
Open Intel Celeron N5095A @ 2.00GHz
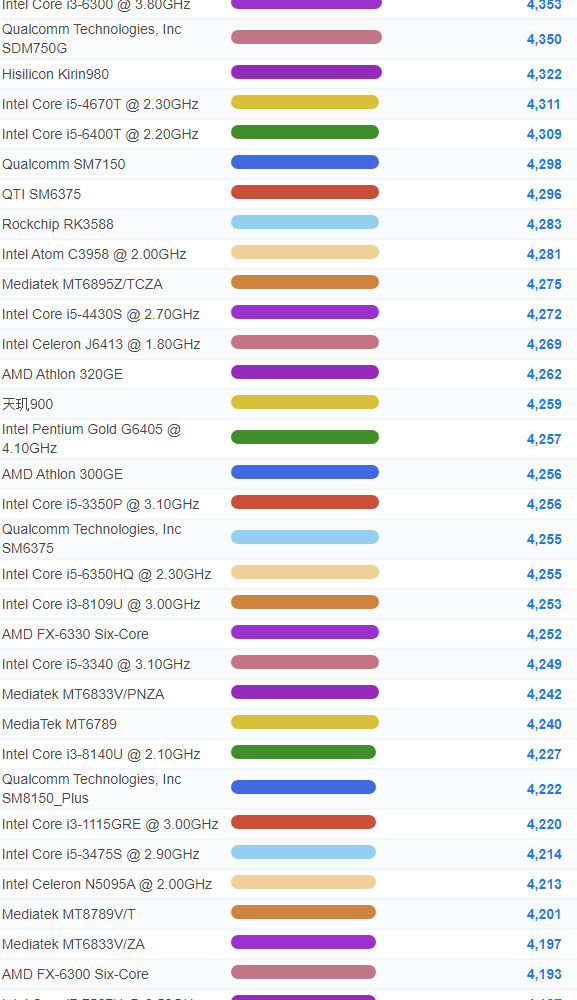[x=107, y=884]
